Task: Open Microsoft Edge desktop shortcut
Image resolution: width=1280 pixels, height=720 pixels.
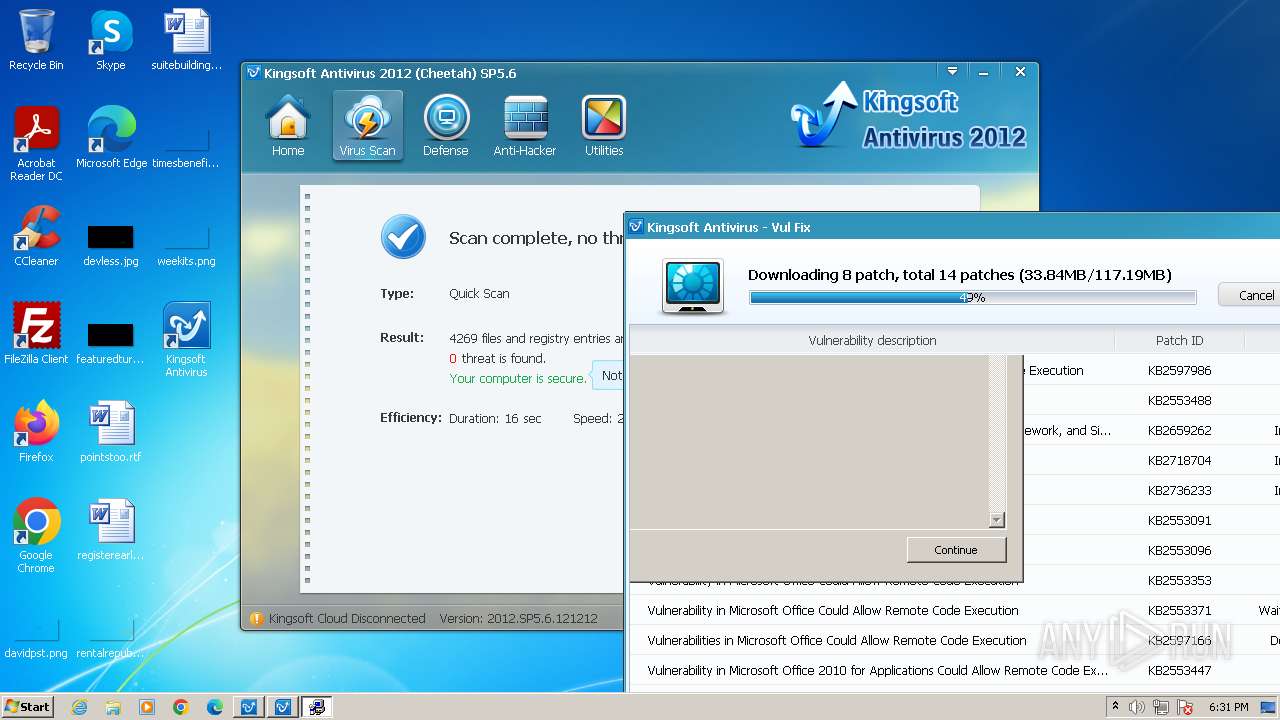Action: point(111,138)
